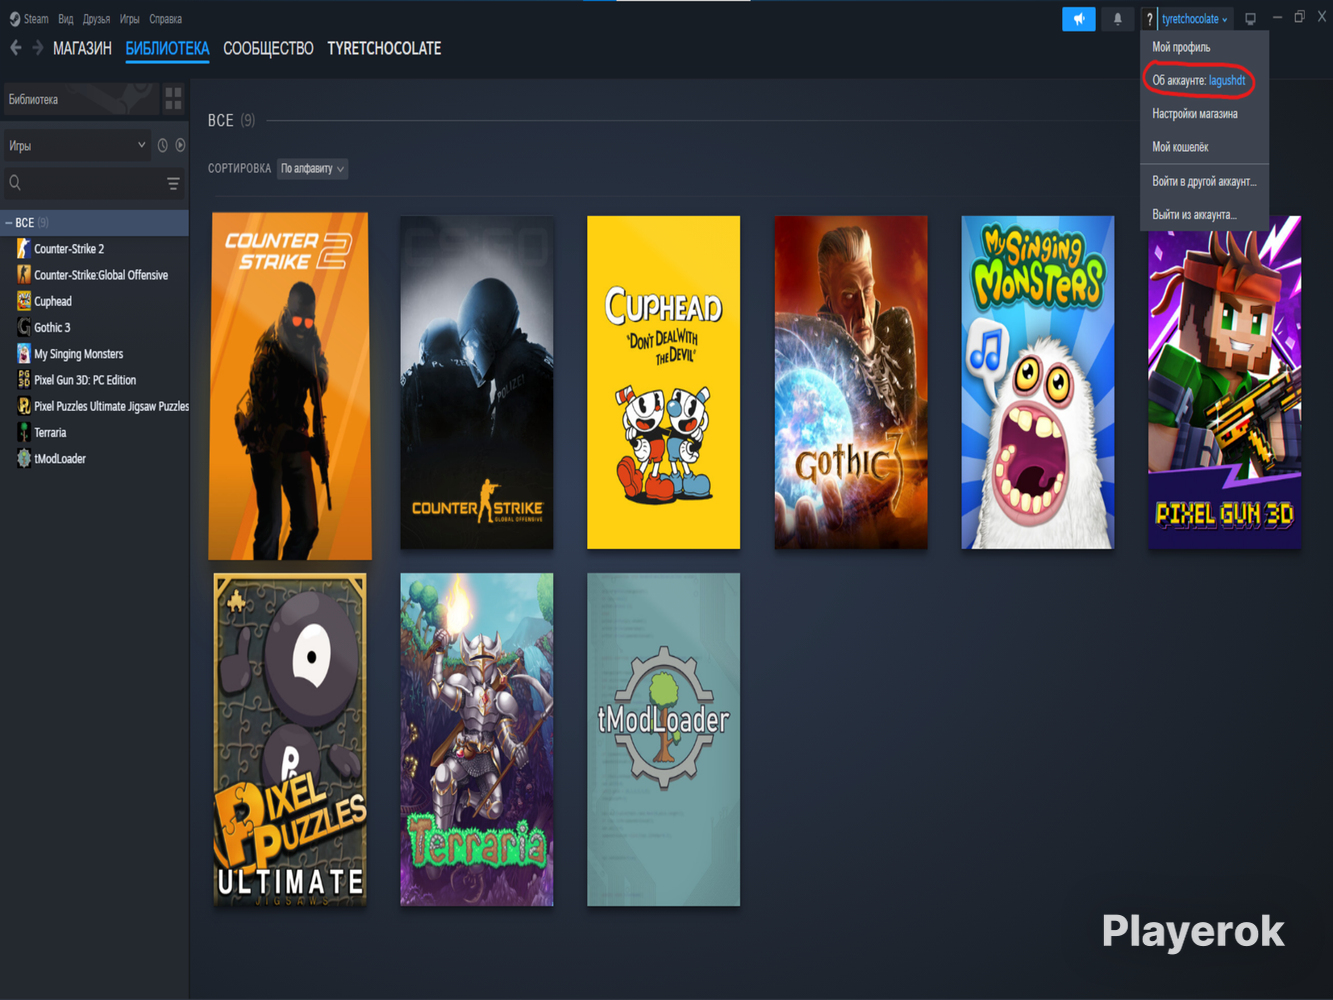Click Войти в другой аккаунт...
This screenshot has width=1333, height=1000.
[x=1204, y=181]
